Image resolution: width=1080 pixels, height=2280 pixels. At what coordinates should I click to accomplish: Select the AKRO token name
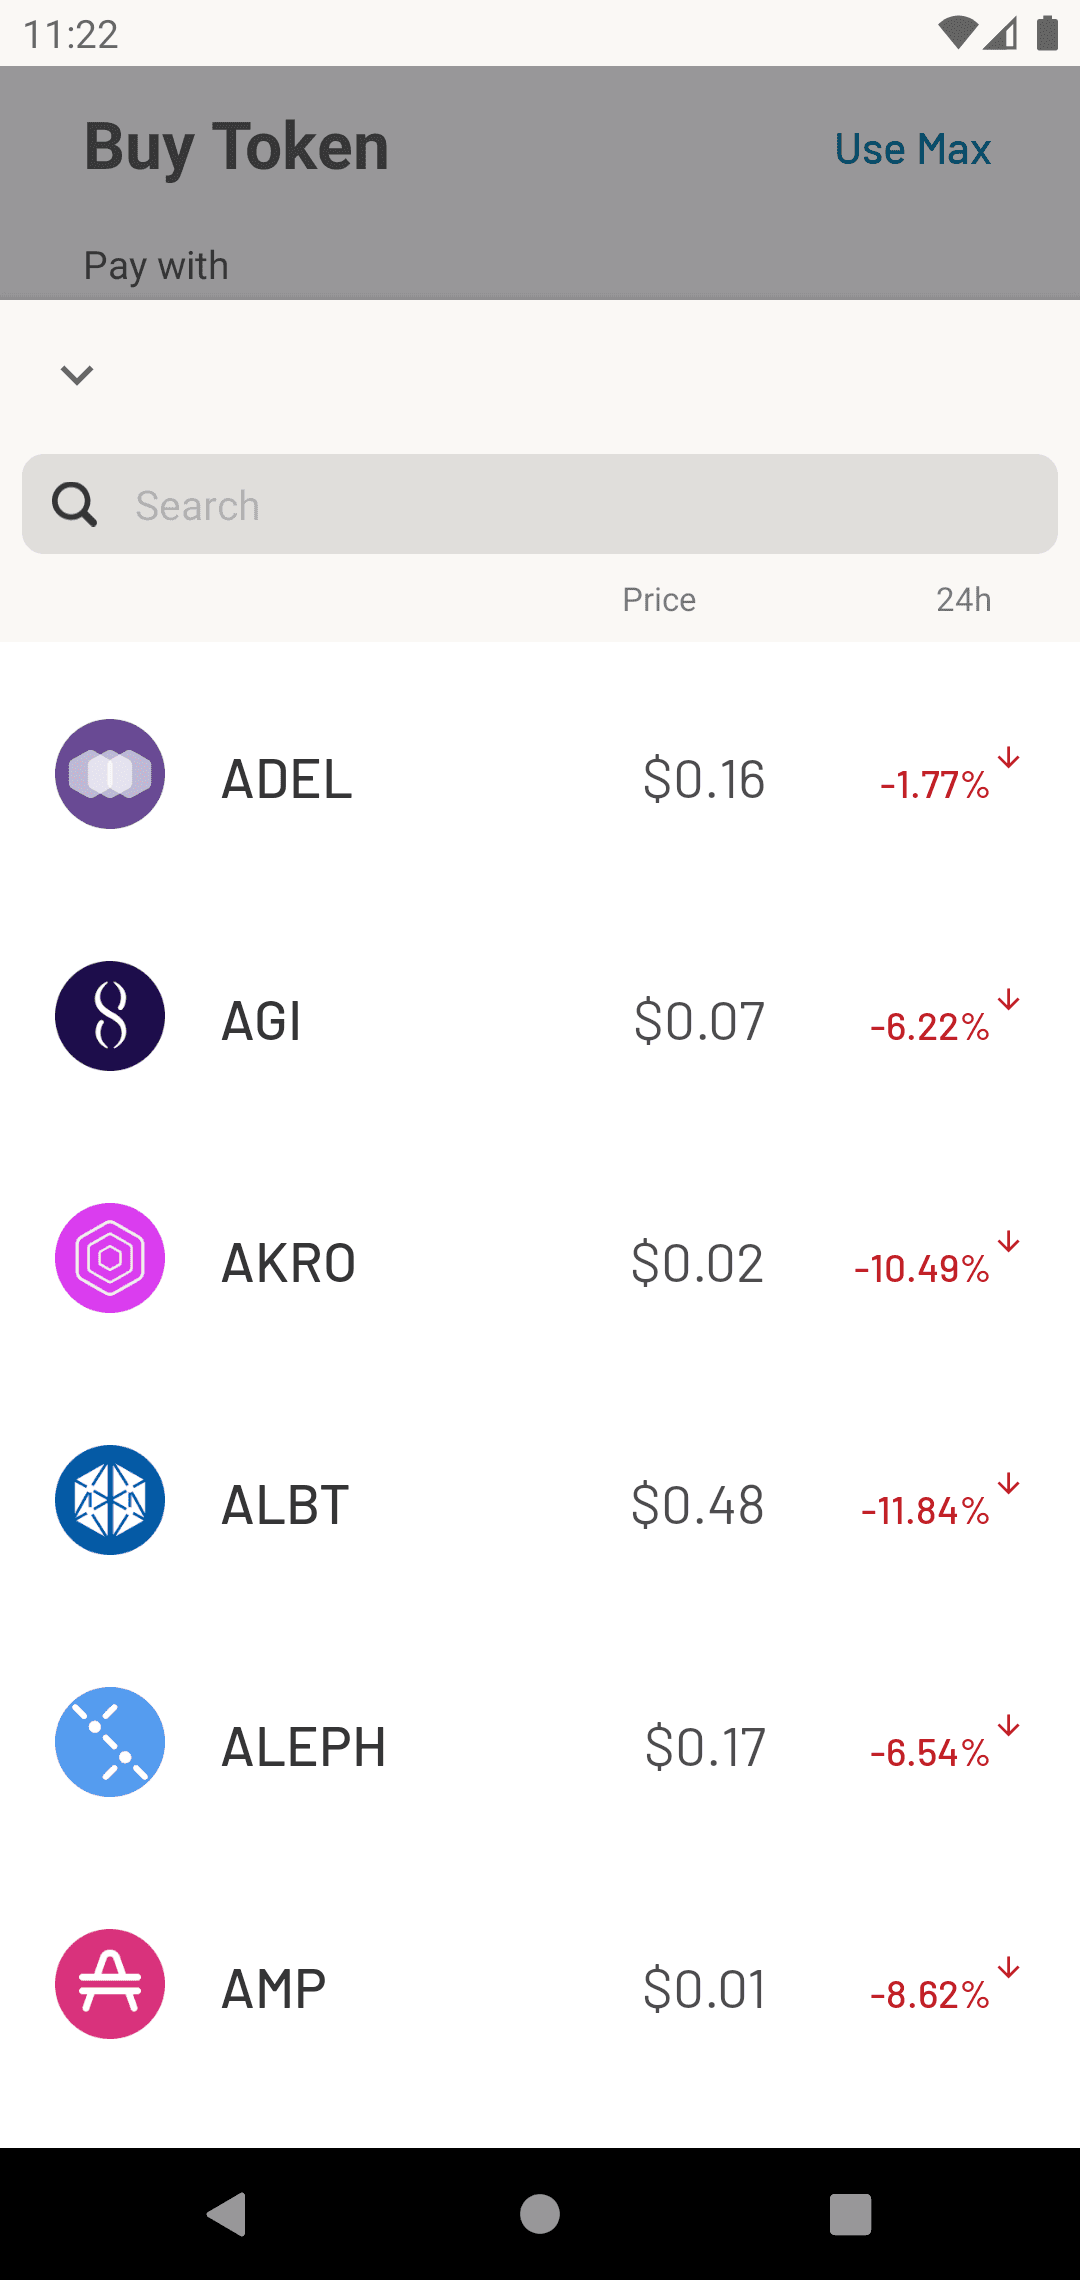(288, 1263)
